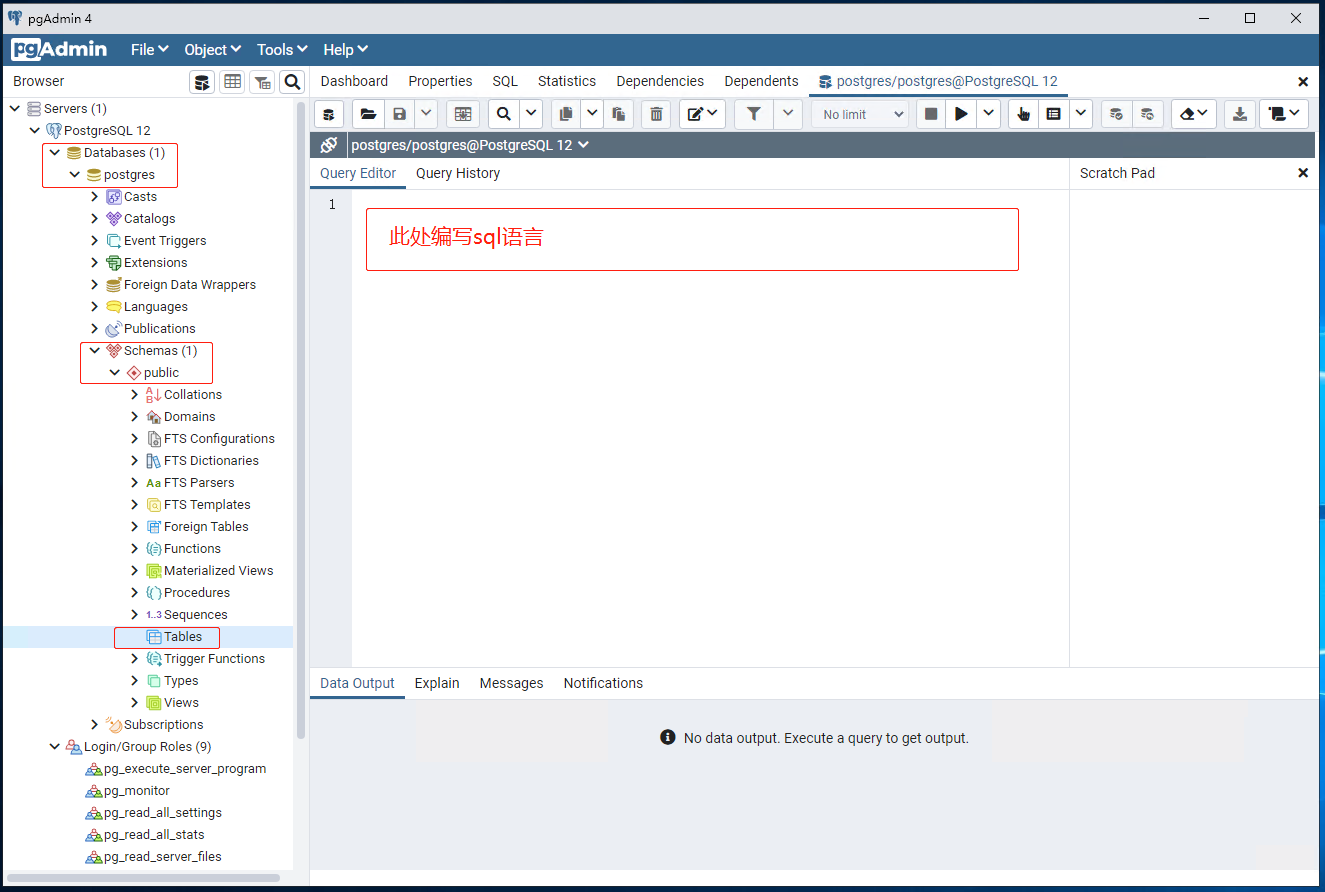Collapse the Databases (1) tree node
This screenshot has height=892, width=1325.
56,152
